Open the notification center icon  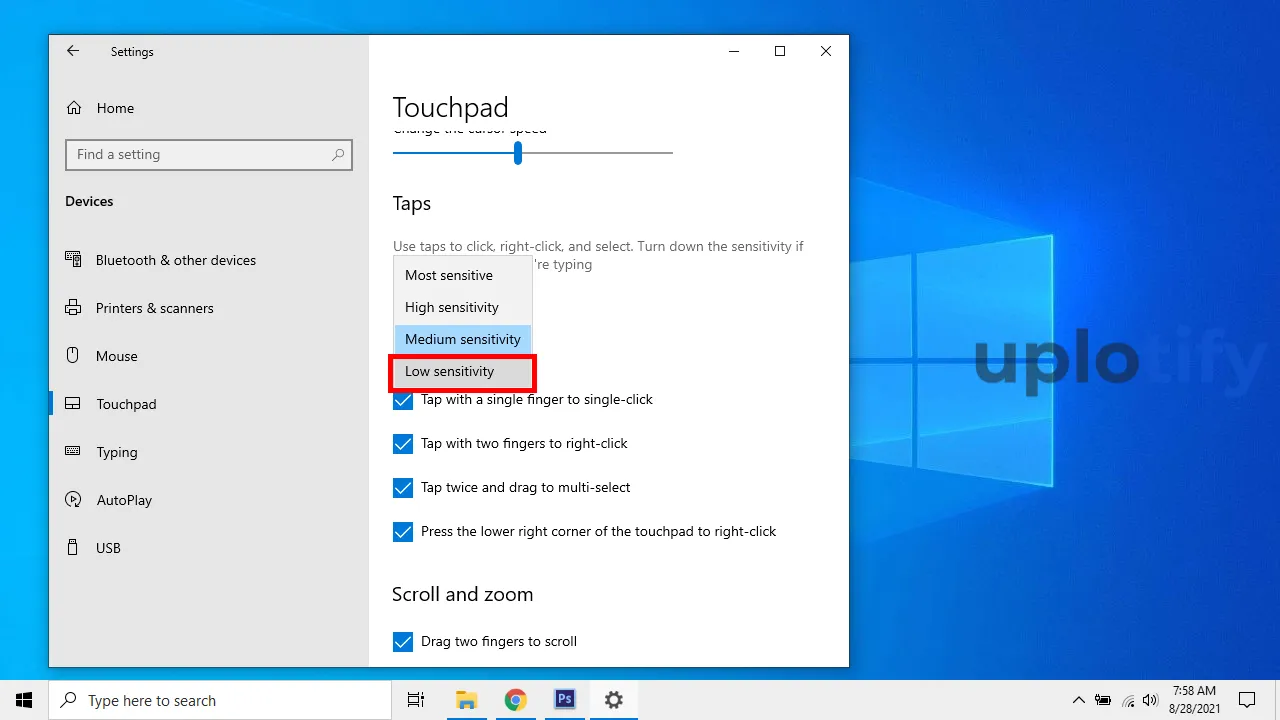point(1247,700)
